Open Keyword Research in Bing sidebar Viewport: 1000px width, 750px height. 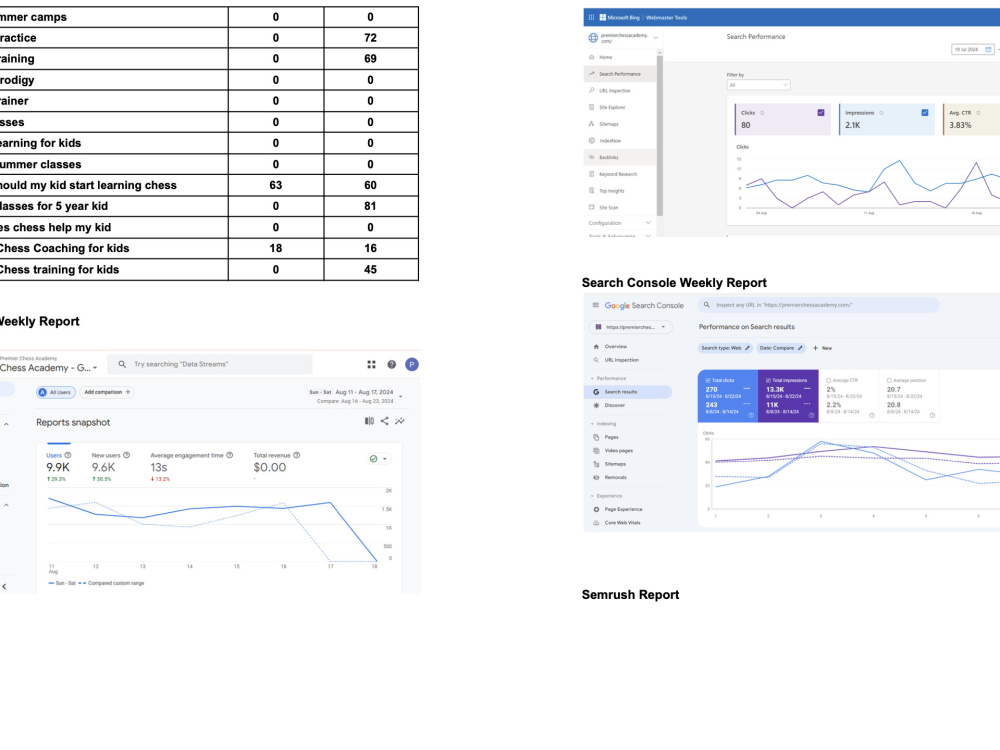coord(617,174)
